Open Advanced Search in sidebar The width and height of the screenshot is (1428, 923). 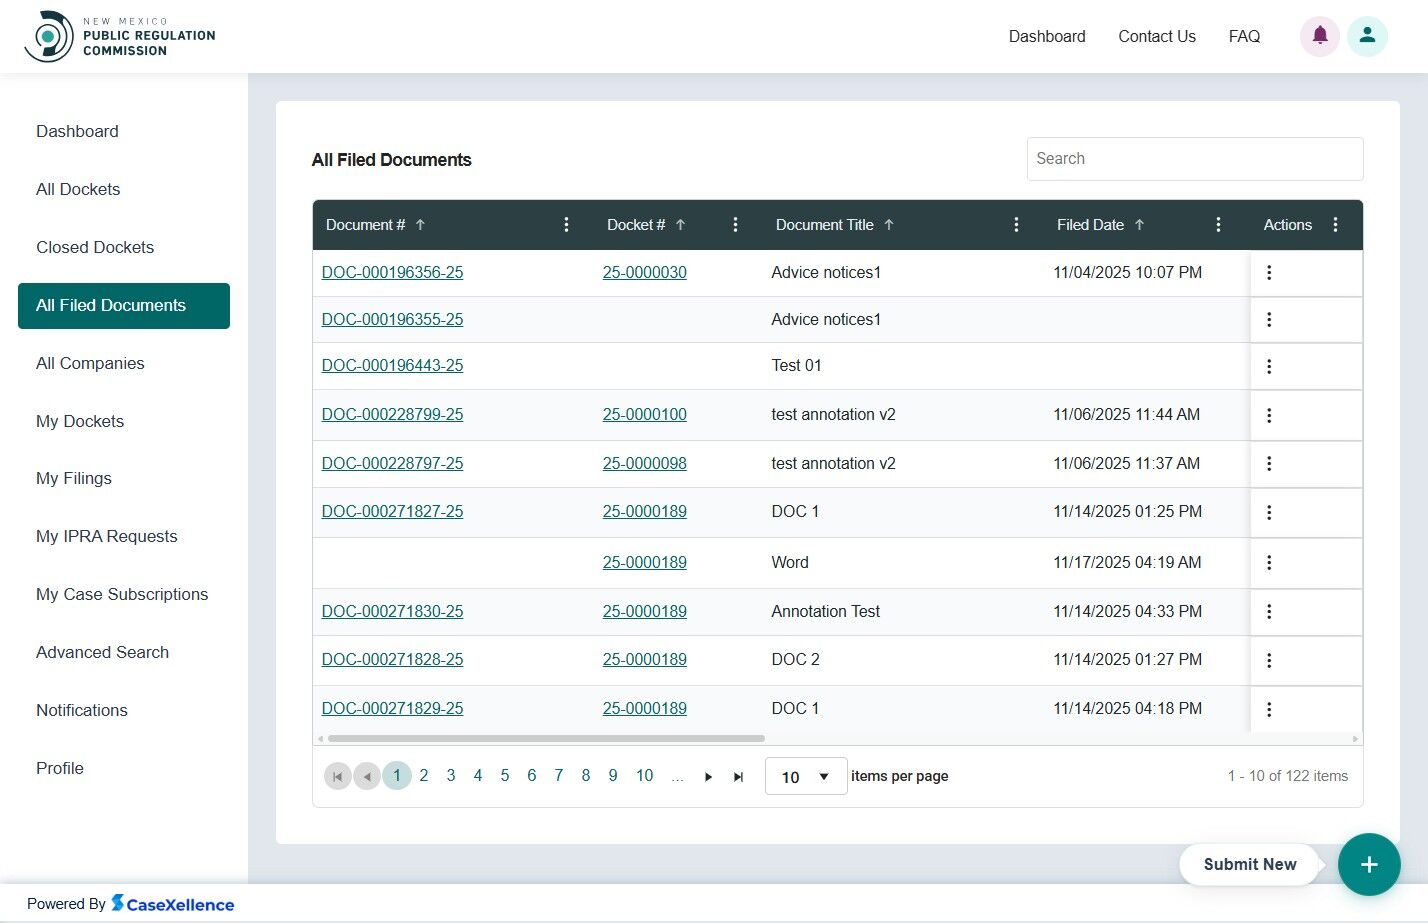pyautogui.click(x=102, y=652)
